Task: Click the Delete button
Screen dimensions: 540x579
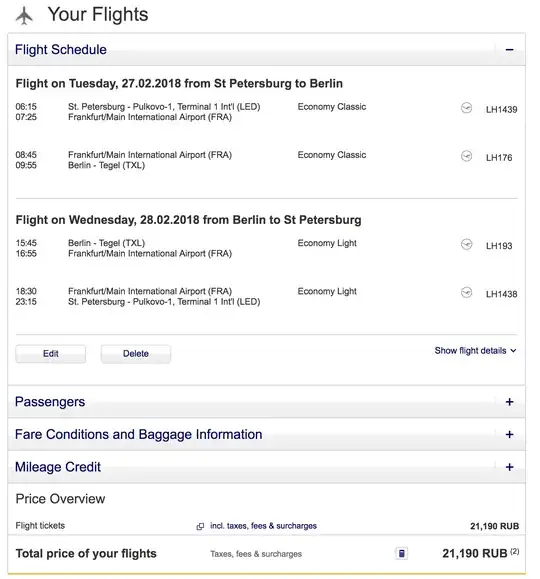Action: pyautogui.click(x=136, y=354)
